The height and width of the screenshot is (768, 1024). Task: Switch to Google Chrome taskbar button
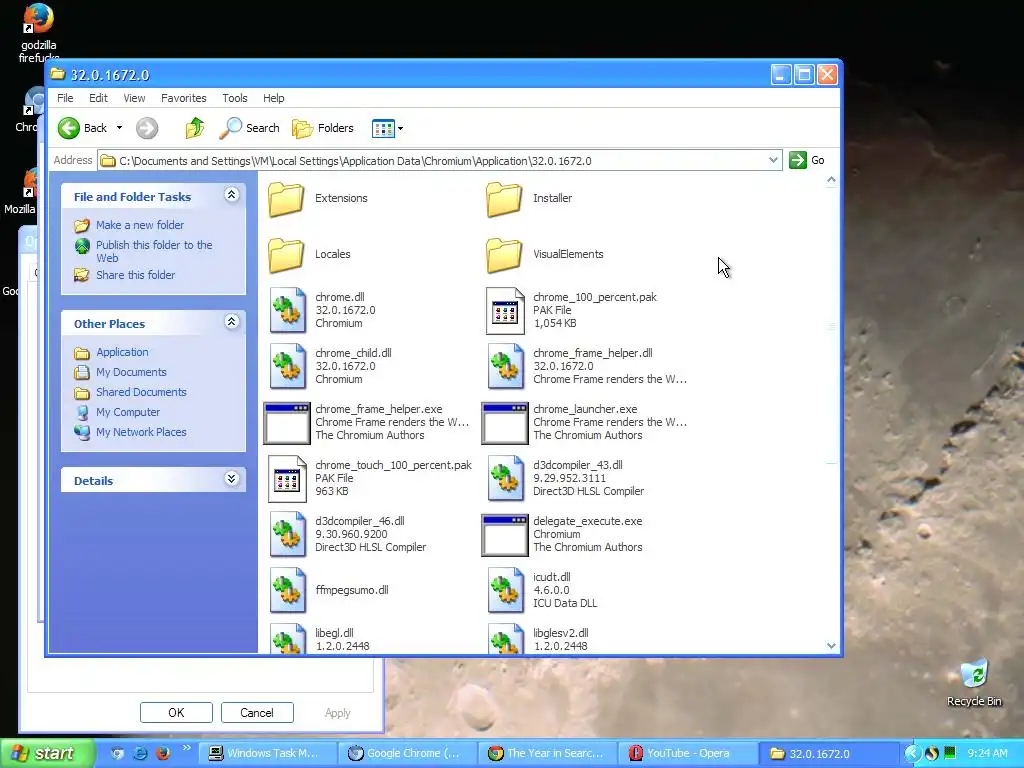tap(406, 753)
